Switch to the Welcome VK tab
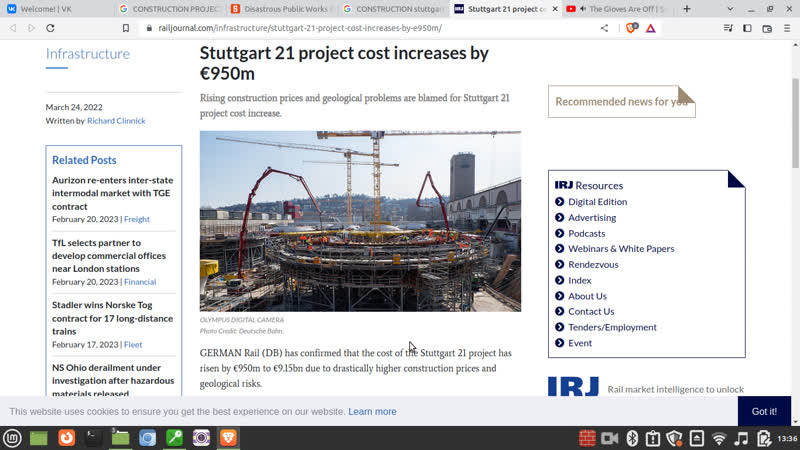 (x=57, y=9)
